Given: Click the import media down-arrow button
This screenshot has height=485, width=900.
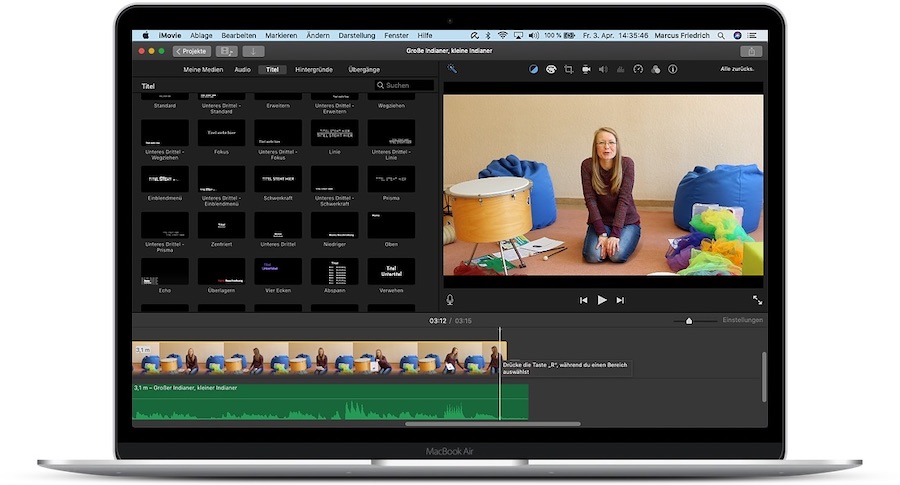Looking at the screenshot, I should tap(253, 51).
